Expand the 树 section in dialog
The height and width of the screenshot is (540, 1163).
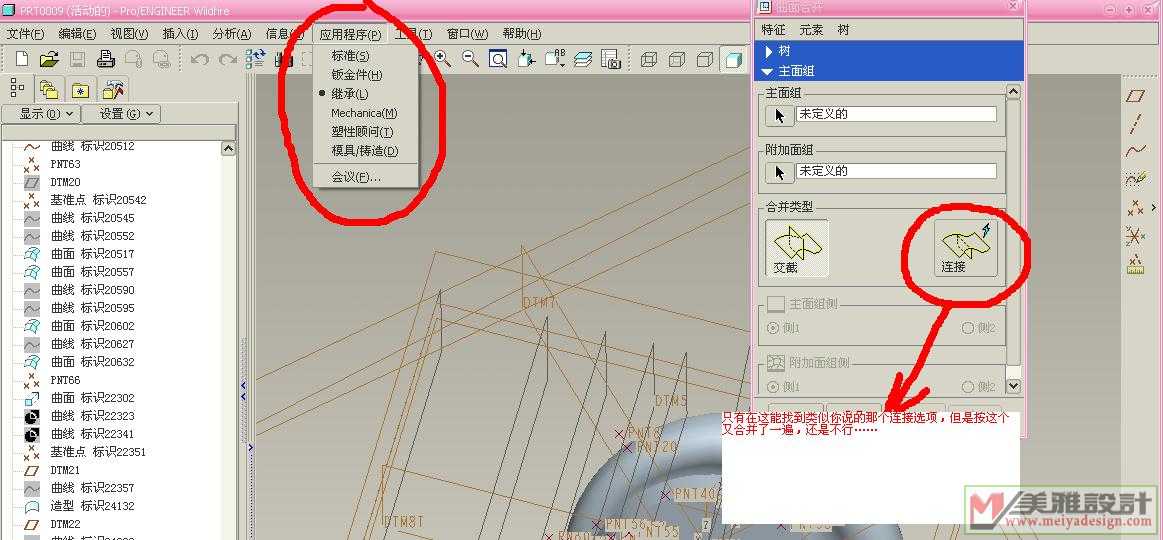tap(770, 51)
